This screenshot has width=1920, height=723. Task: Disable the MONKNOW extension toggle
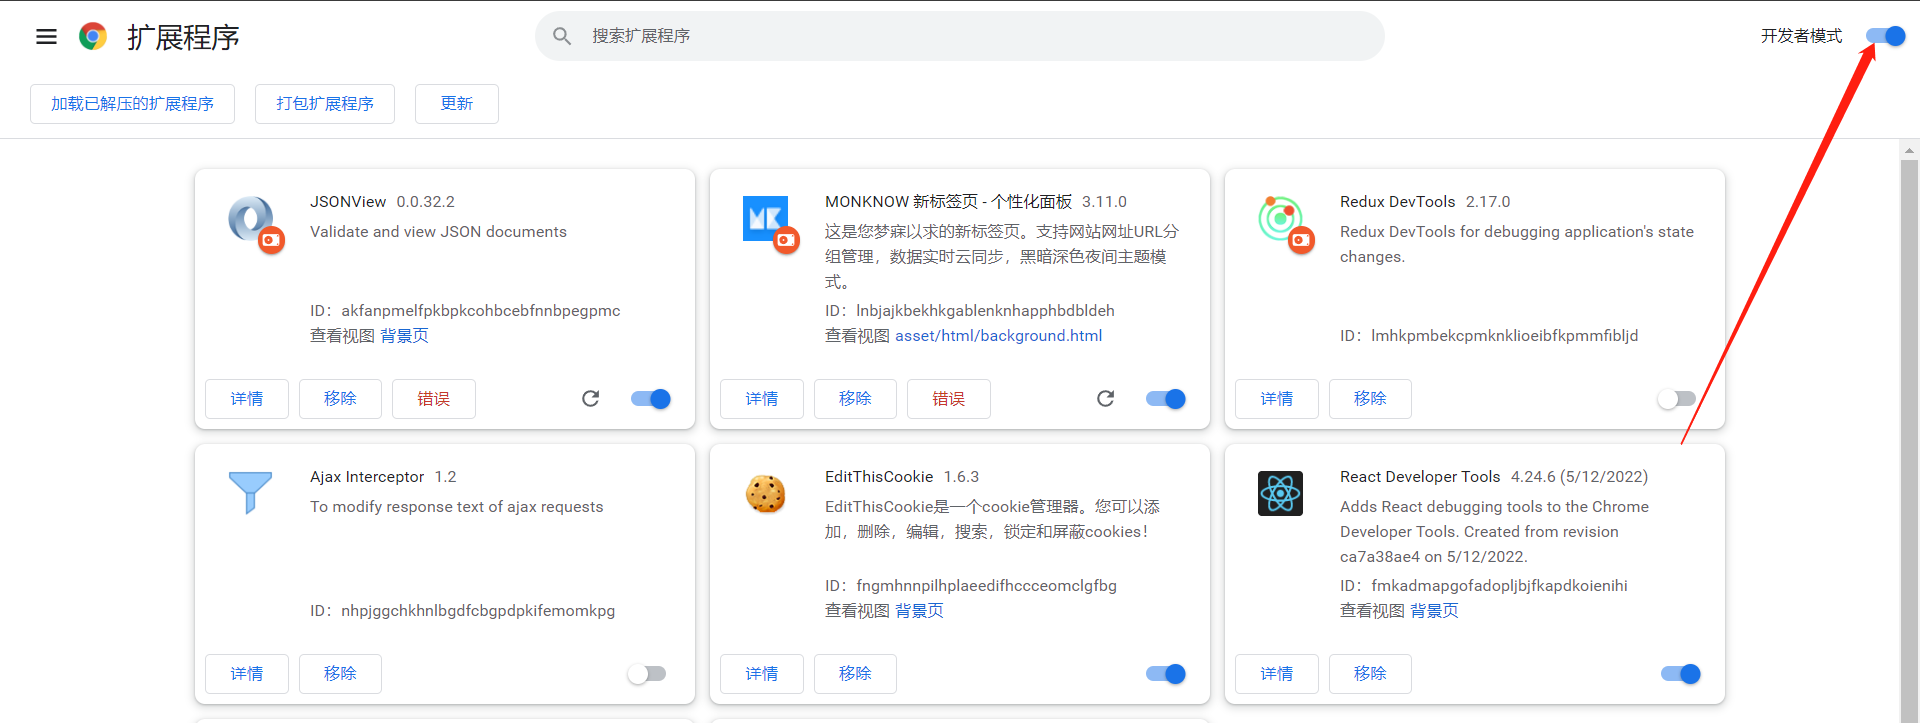pos(1166,399)
